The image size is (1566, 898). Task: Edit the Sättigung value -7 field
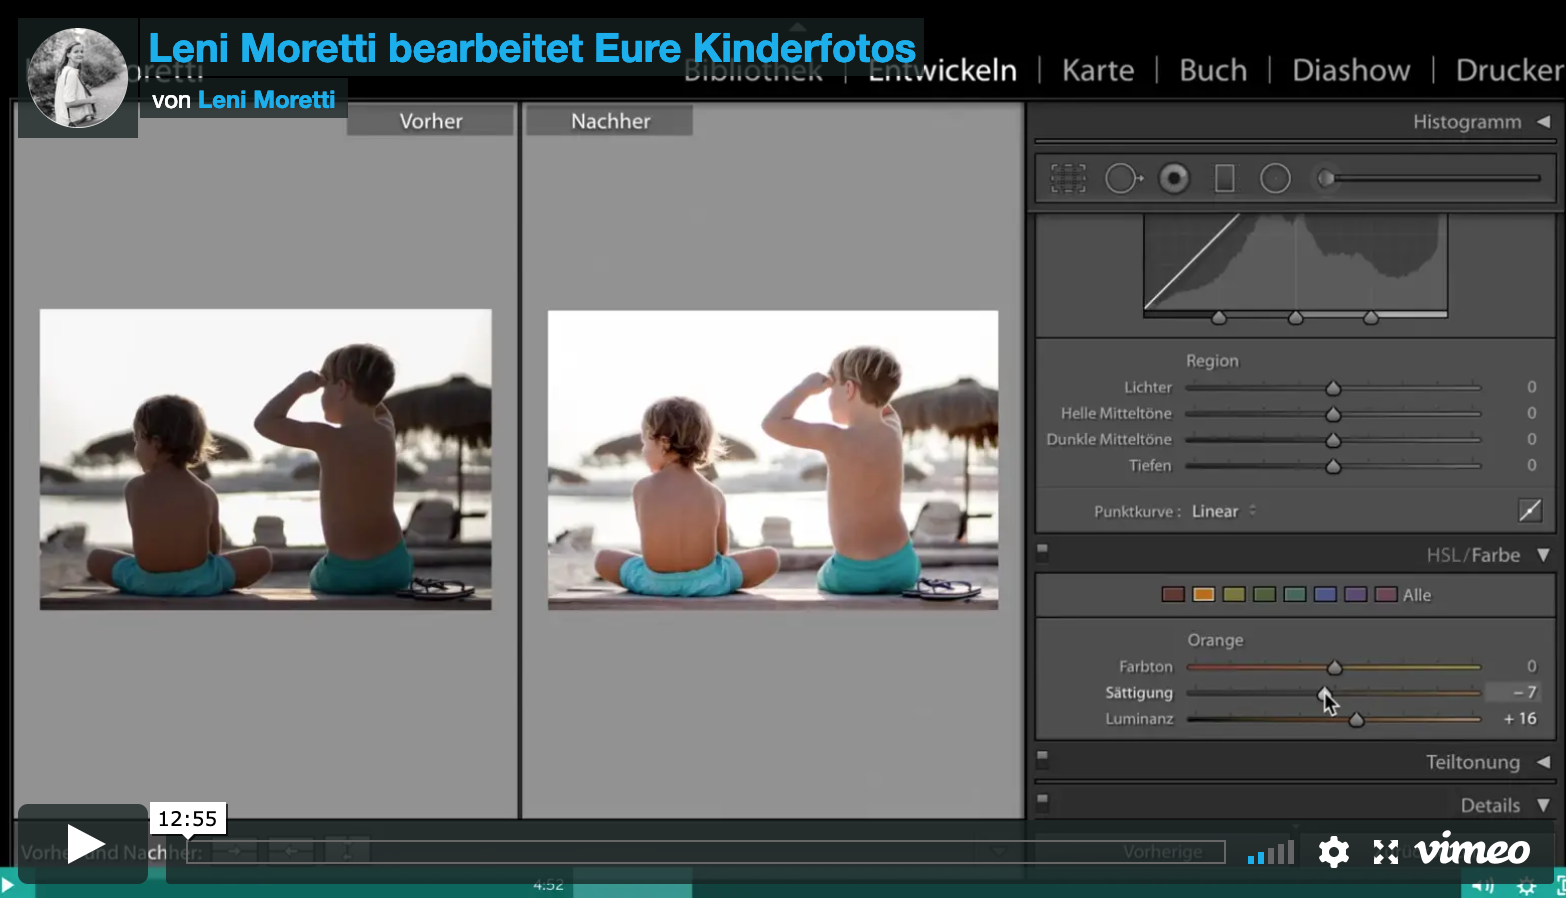click(1512, 692)
